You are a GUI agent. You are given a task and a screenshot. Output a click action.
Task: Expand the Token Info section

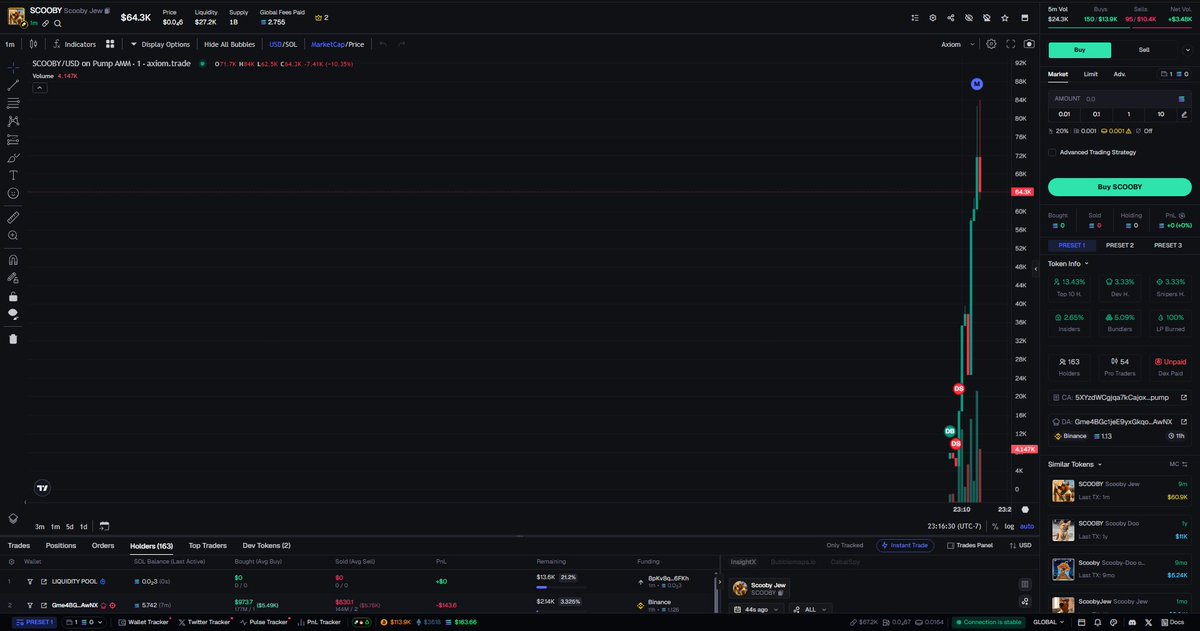coord(1069,263)
